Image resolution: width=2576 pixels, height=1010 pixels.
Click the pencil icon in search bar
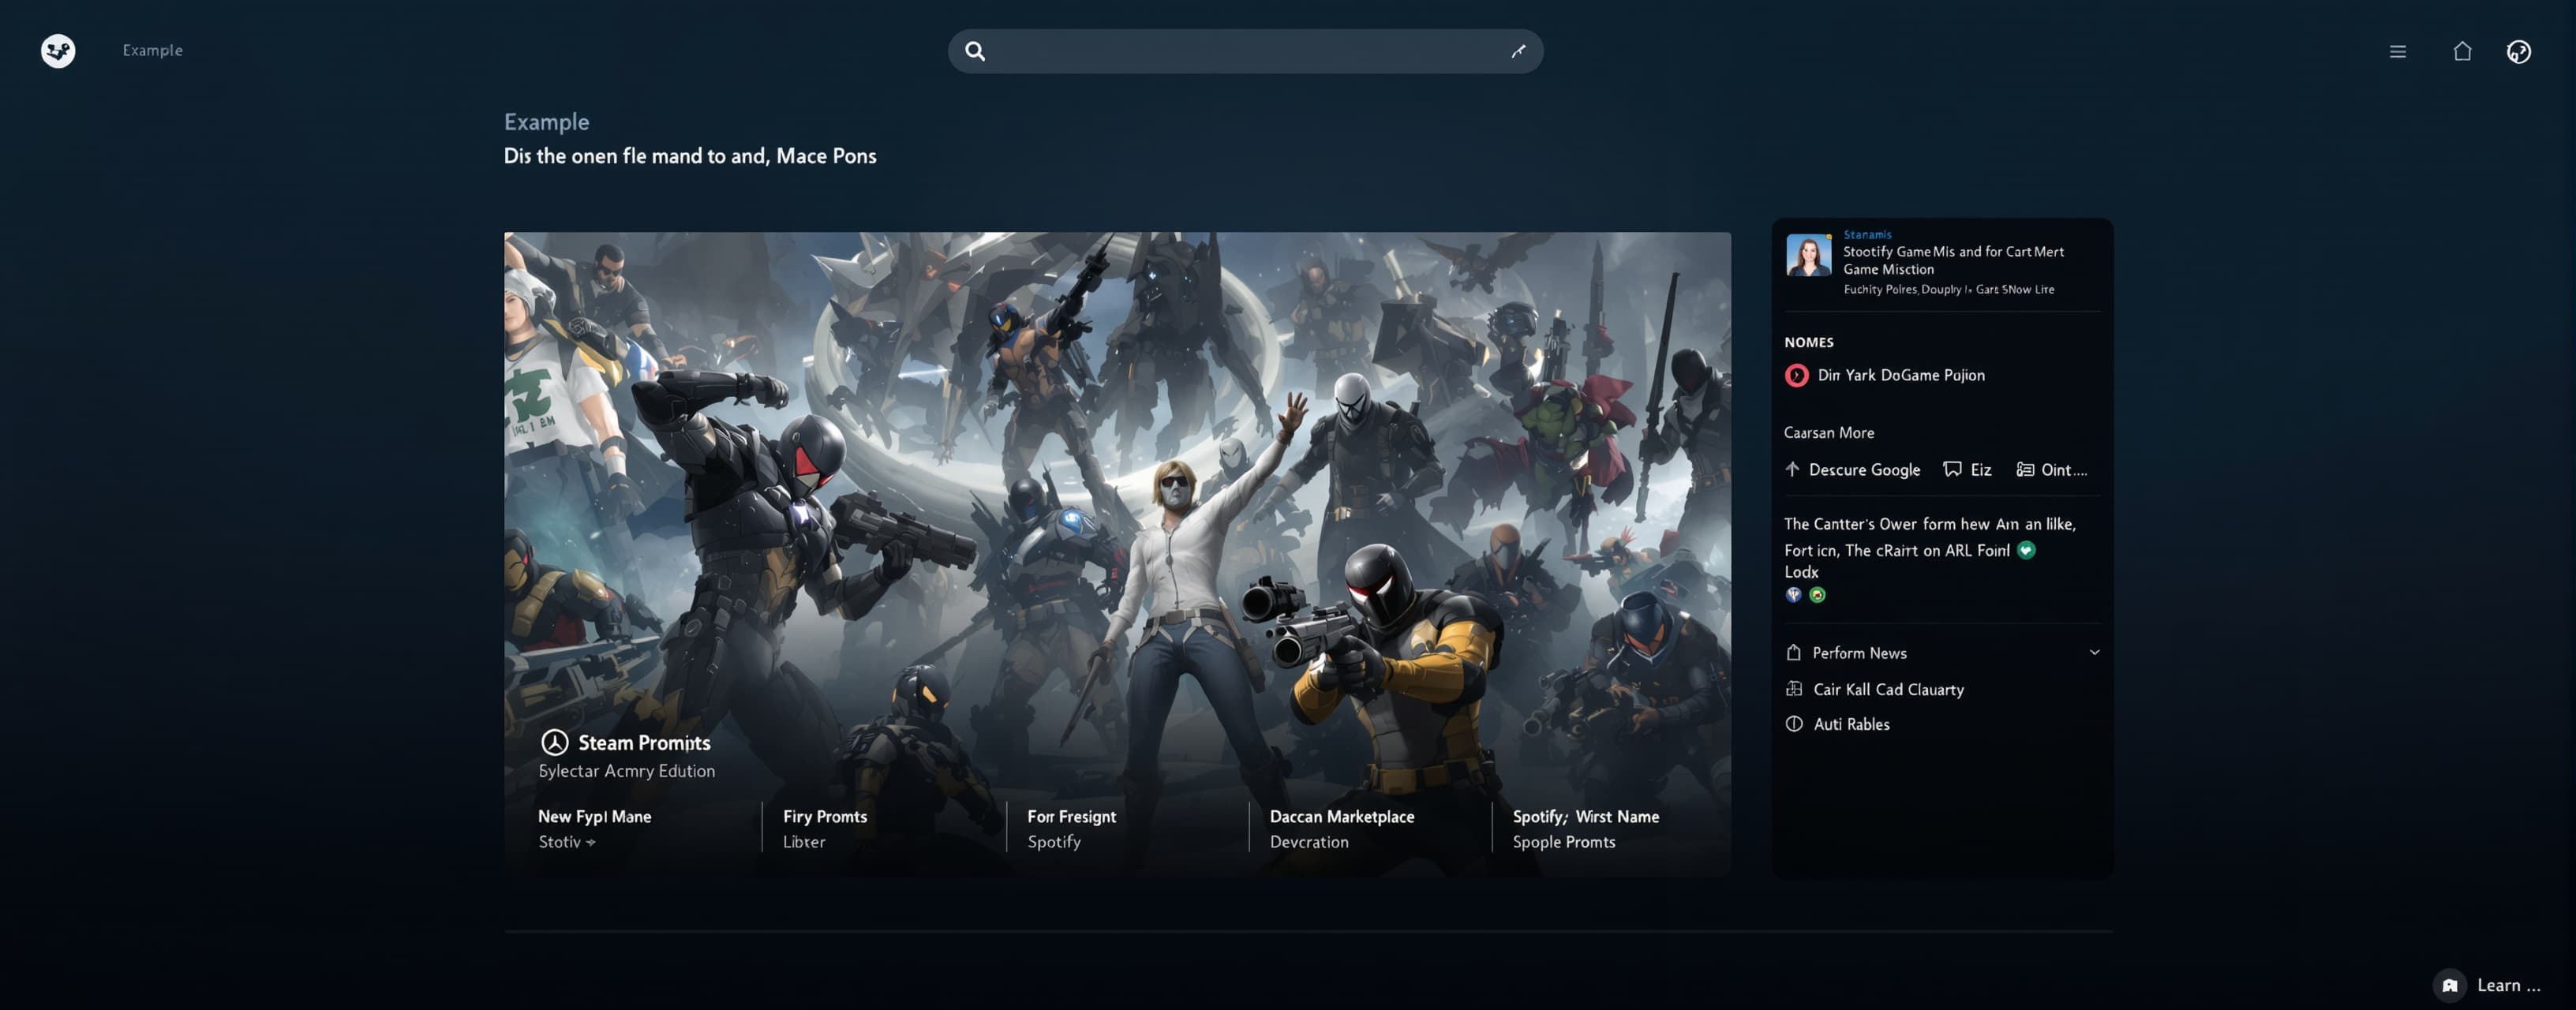pos(1518,51)
